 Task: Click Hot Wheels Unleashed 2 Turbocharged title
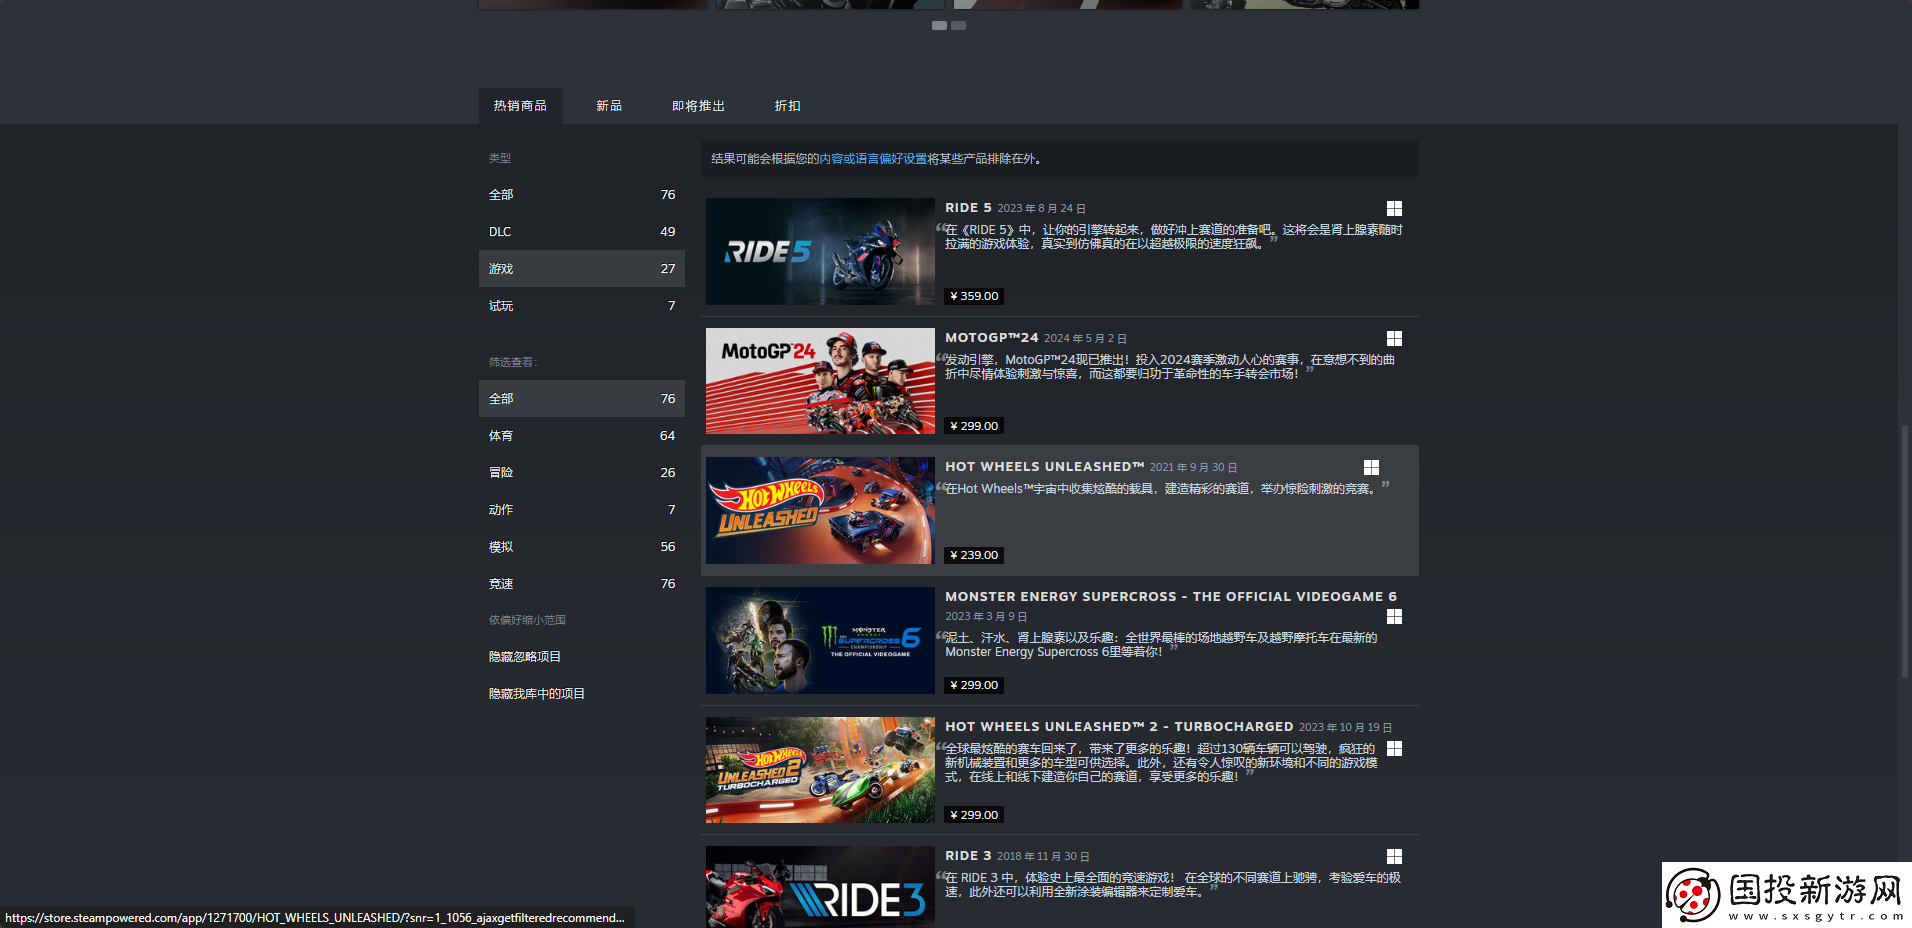(x=1119, y=727)
